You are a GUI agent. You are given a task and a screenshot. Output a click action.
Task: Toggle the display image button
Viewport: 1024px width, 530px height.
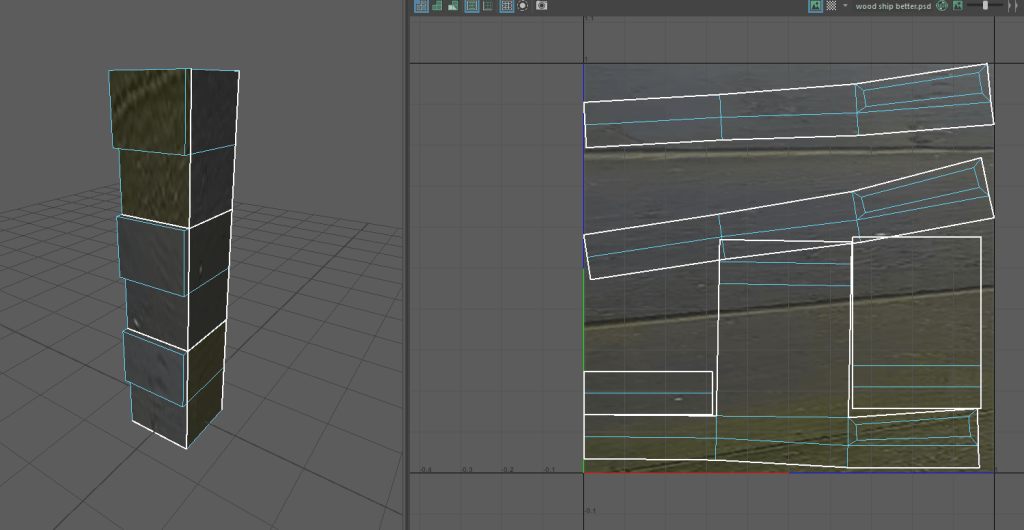tap(815, 5)
